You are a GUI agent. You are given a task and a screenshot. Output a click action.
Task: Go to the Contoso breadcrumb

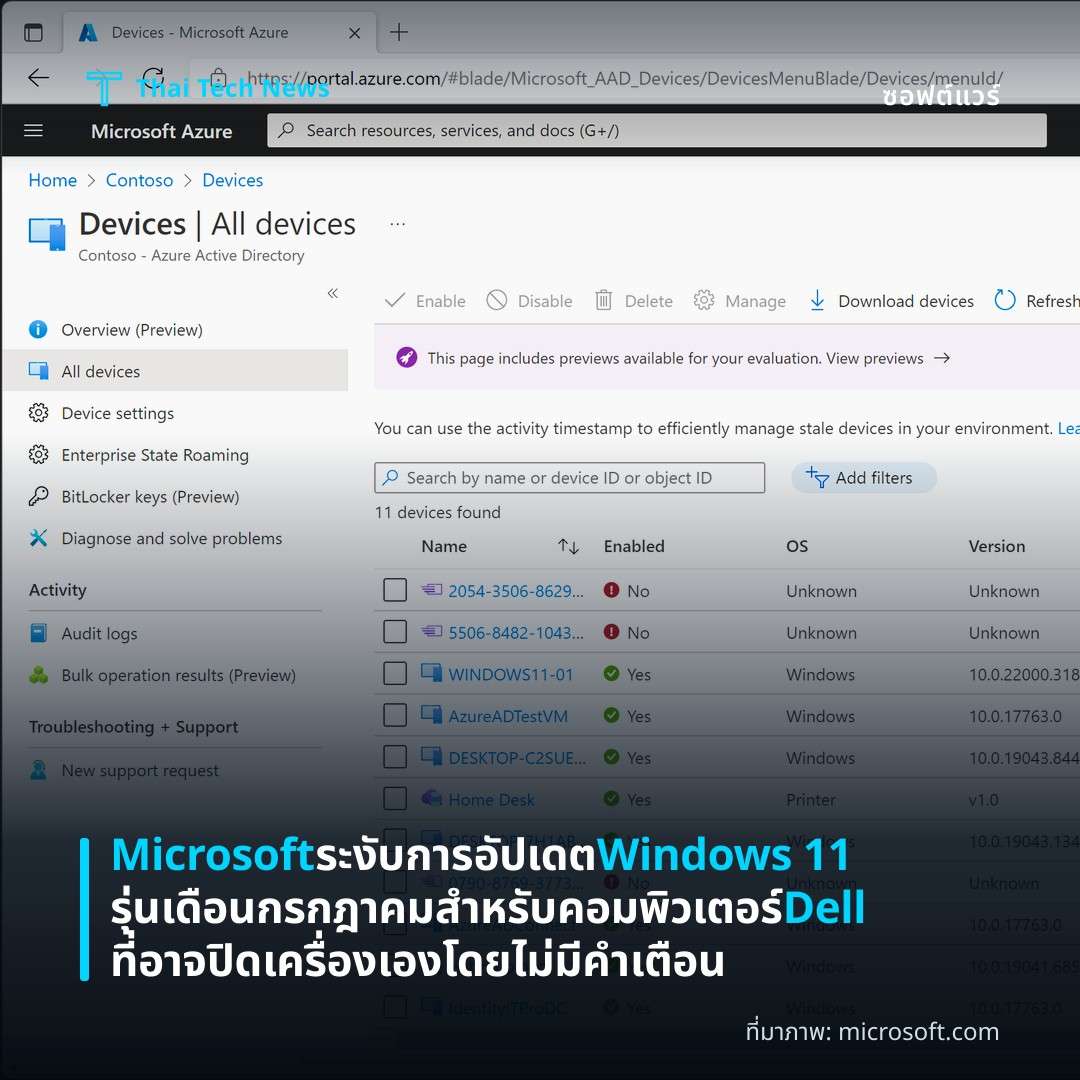click(139, 180)
